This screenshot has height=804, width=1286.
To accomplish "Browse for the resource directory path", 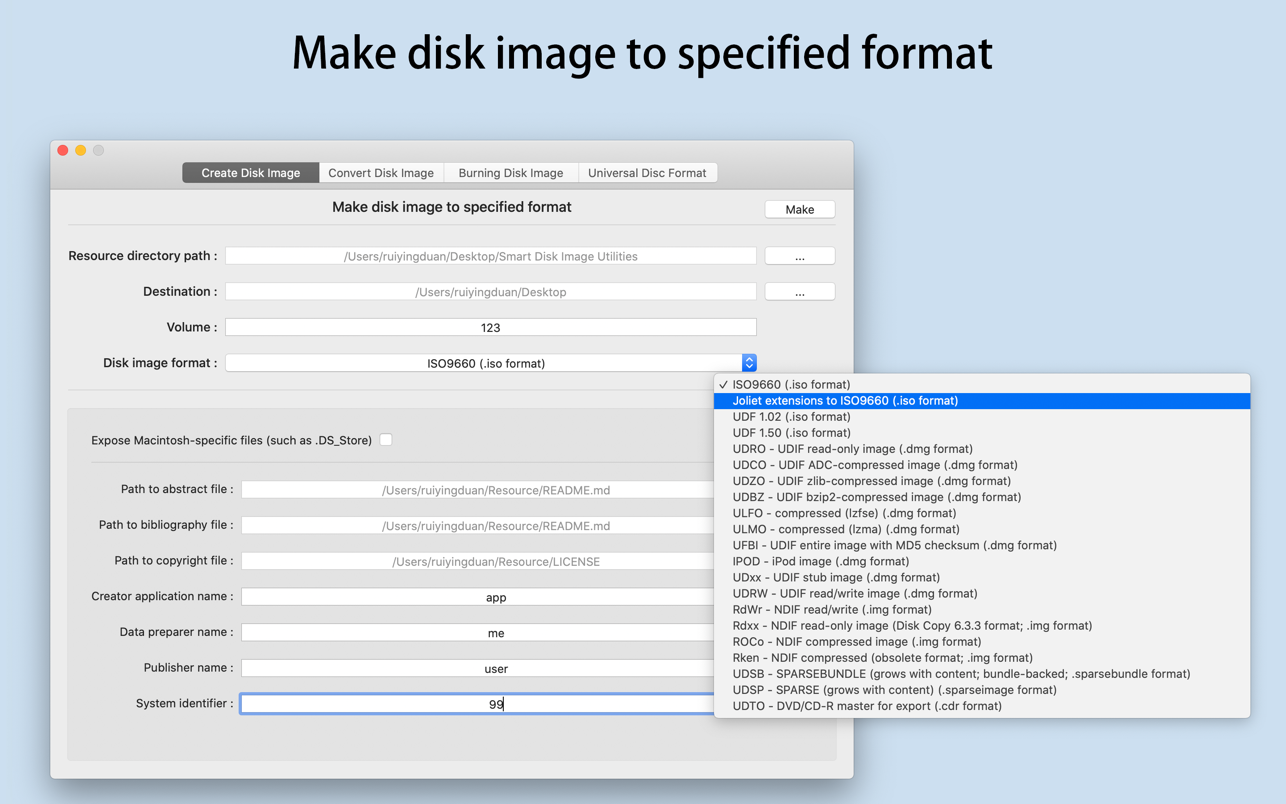I will [799, 257].
